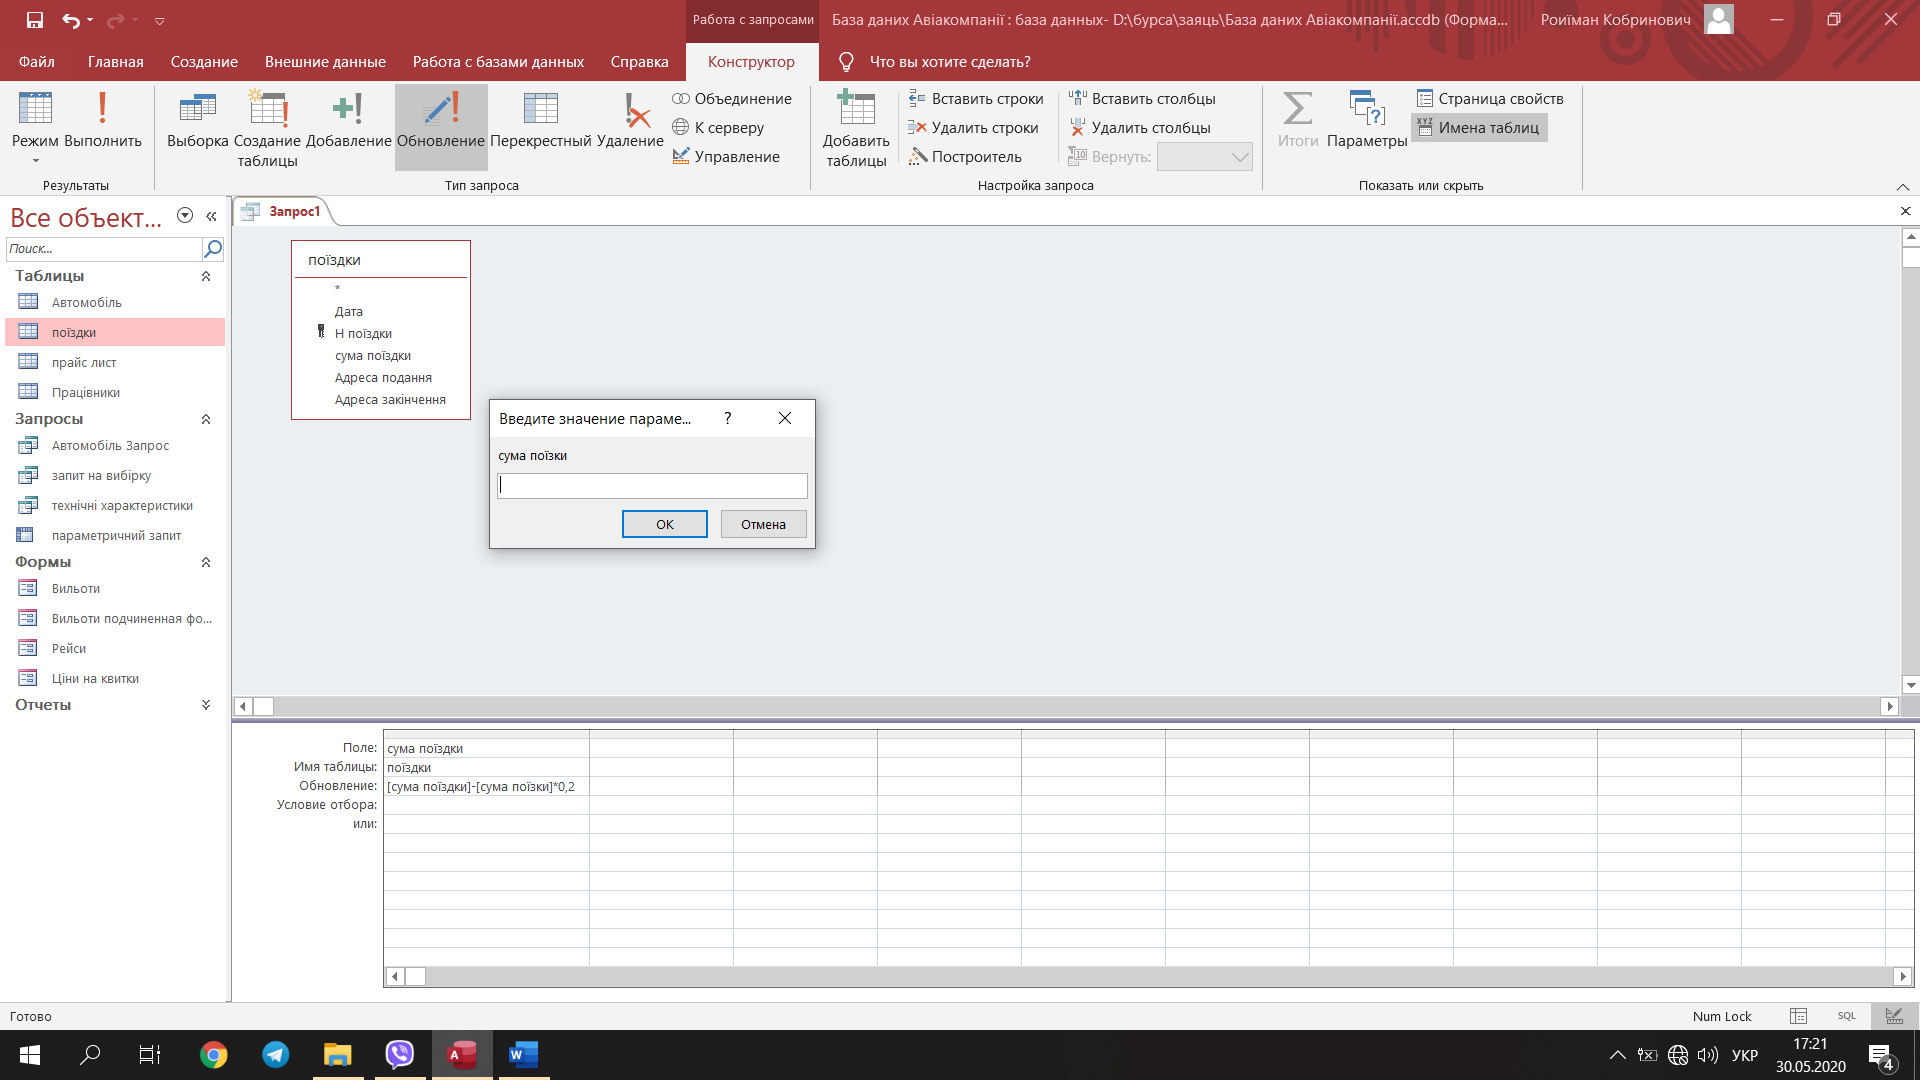Open the Внешние данные ribbon tab
The width and height of the screenshot is (1920, 1080).
tap(325, 62)
